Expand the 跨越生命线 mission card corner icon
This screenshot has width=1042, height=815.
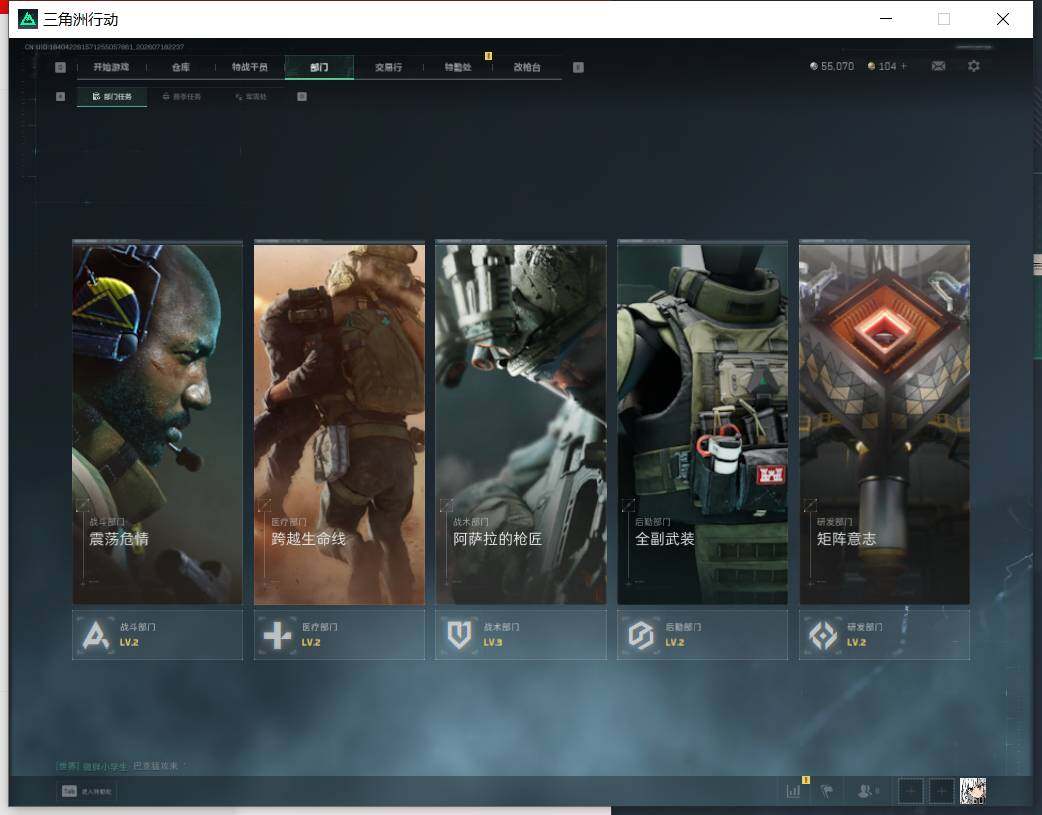[264, 505]
